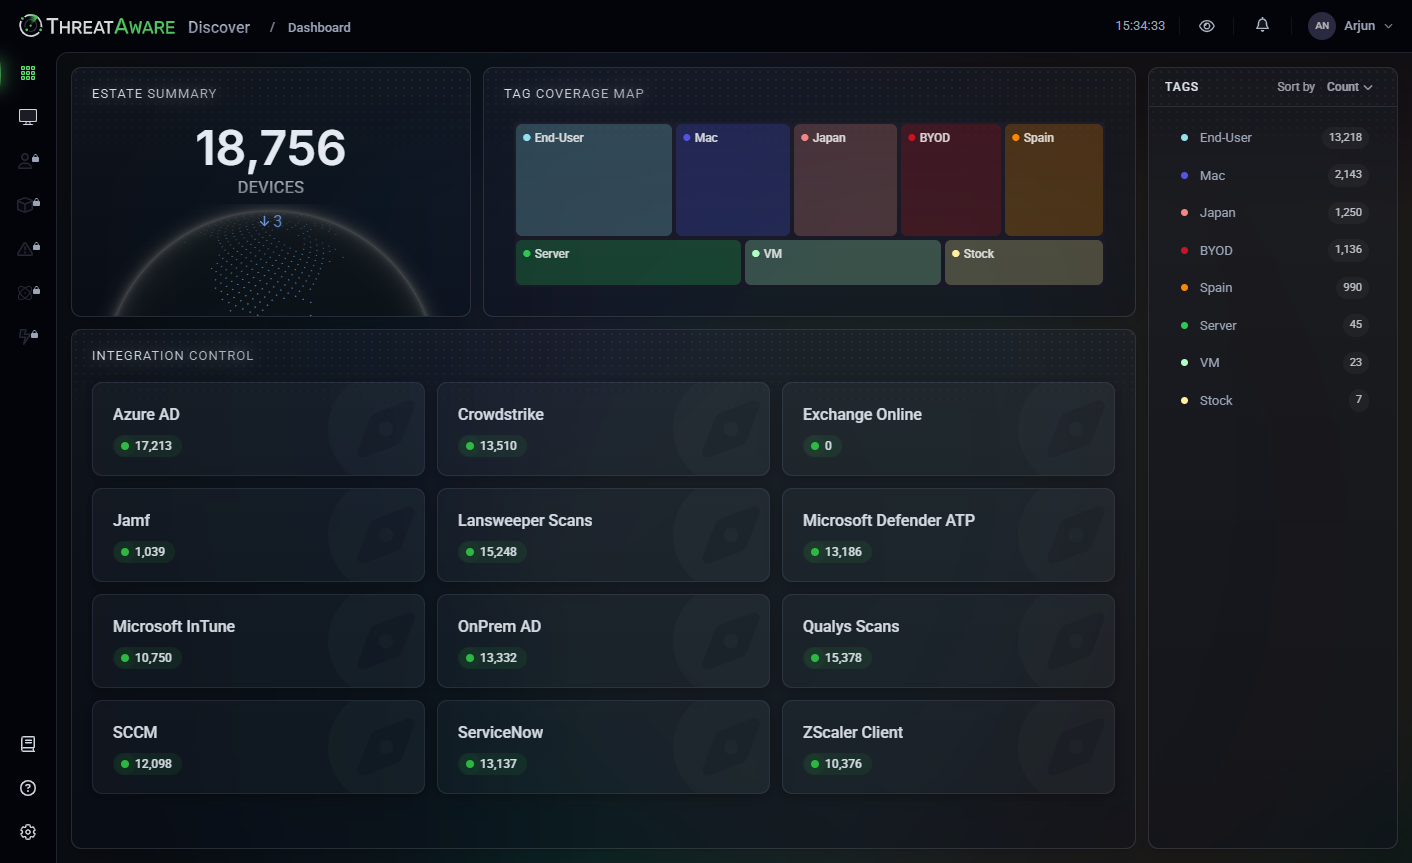Click the AN user avatar
The width and height of the screenshot is (1412, 863).
tap(1322, 26)
